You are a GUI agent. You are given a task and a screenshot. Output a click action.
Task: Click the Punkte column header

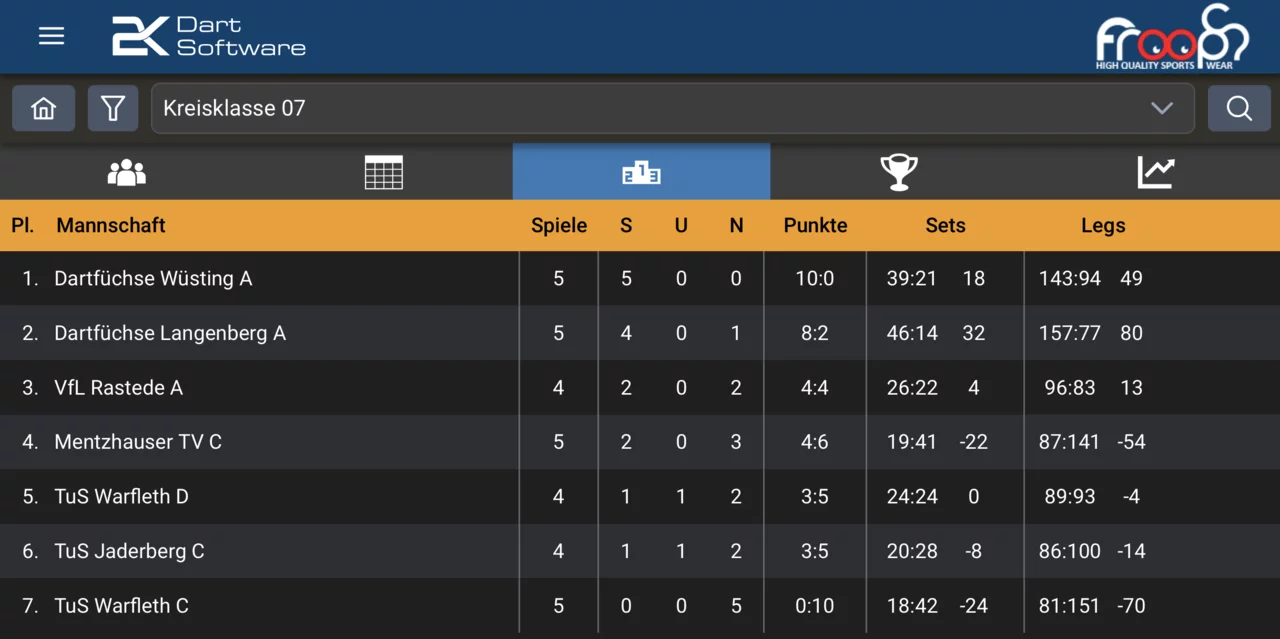[815, 225]
